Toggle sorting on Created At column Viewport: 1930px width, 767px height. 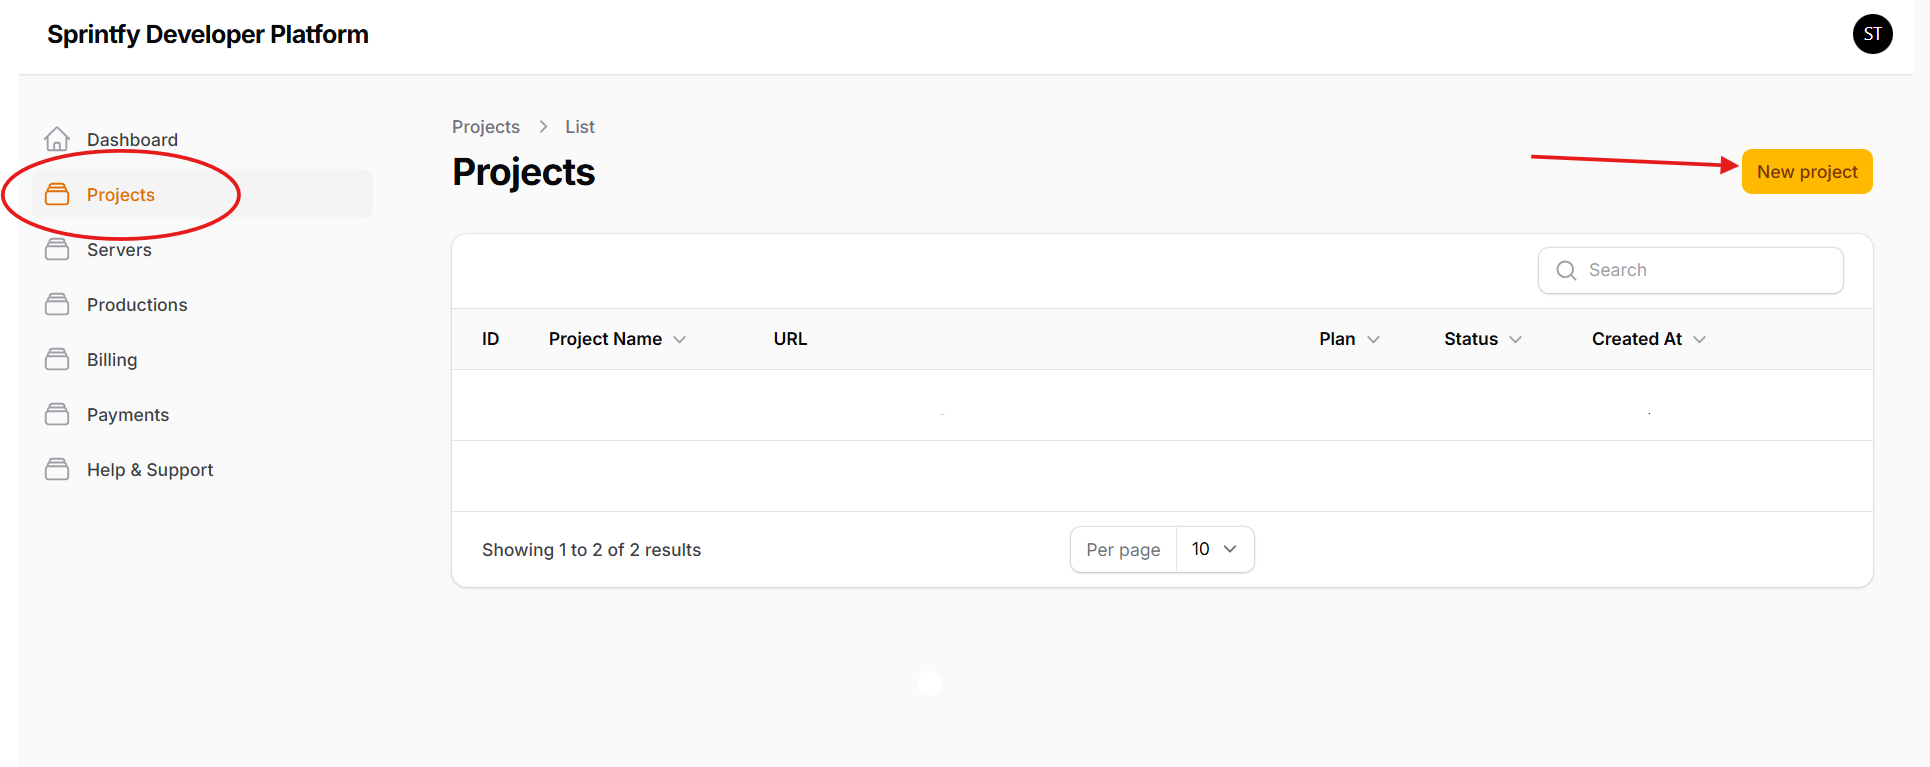(x=1700, y=339)
